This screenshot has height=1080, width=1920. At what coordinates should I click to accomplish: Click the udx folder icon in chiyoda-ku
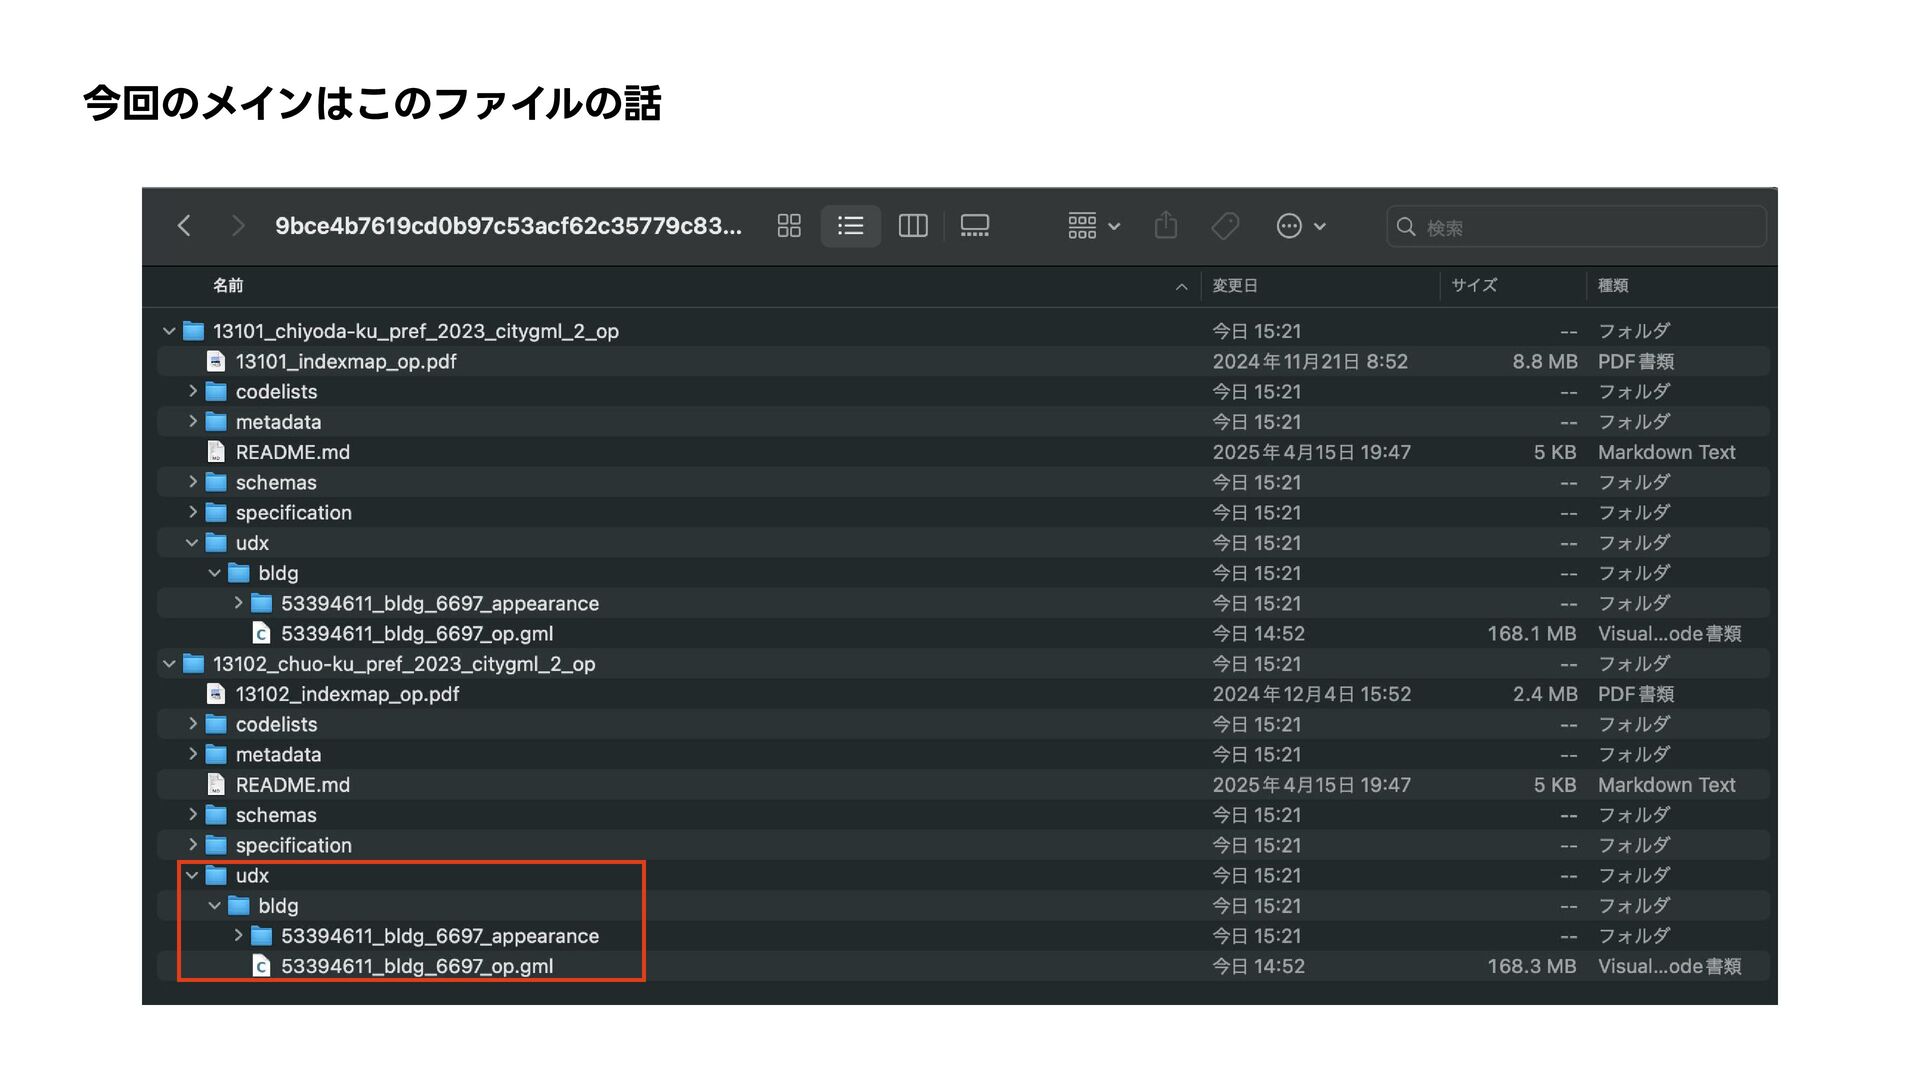click(x=216, y=543)
